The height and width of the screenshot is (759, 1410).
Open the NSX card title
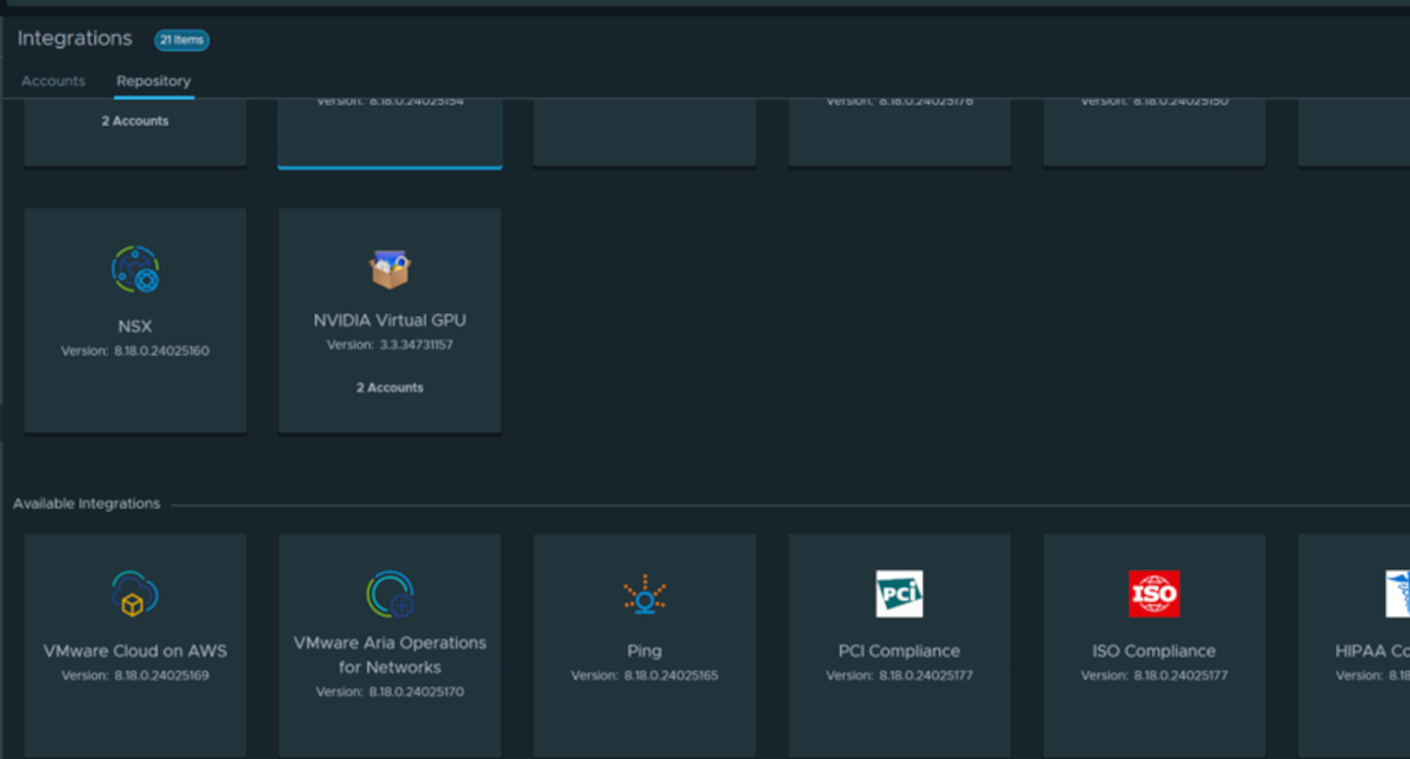tap(135, 327)
